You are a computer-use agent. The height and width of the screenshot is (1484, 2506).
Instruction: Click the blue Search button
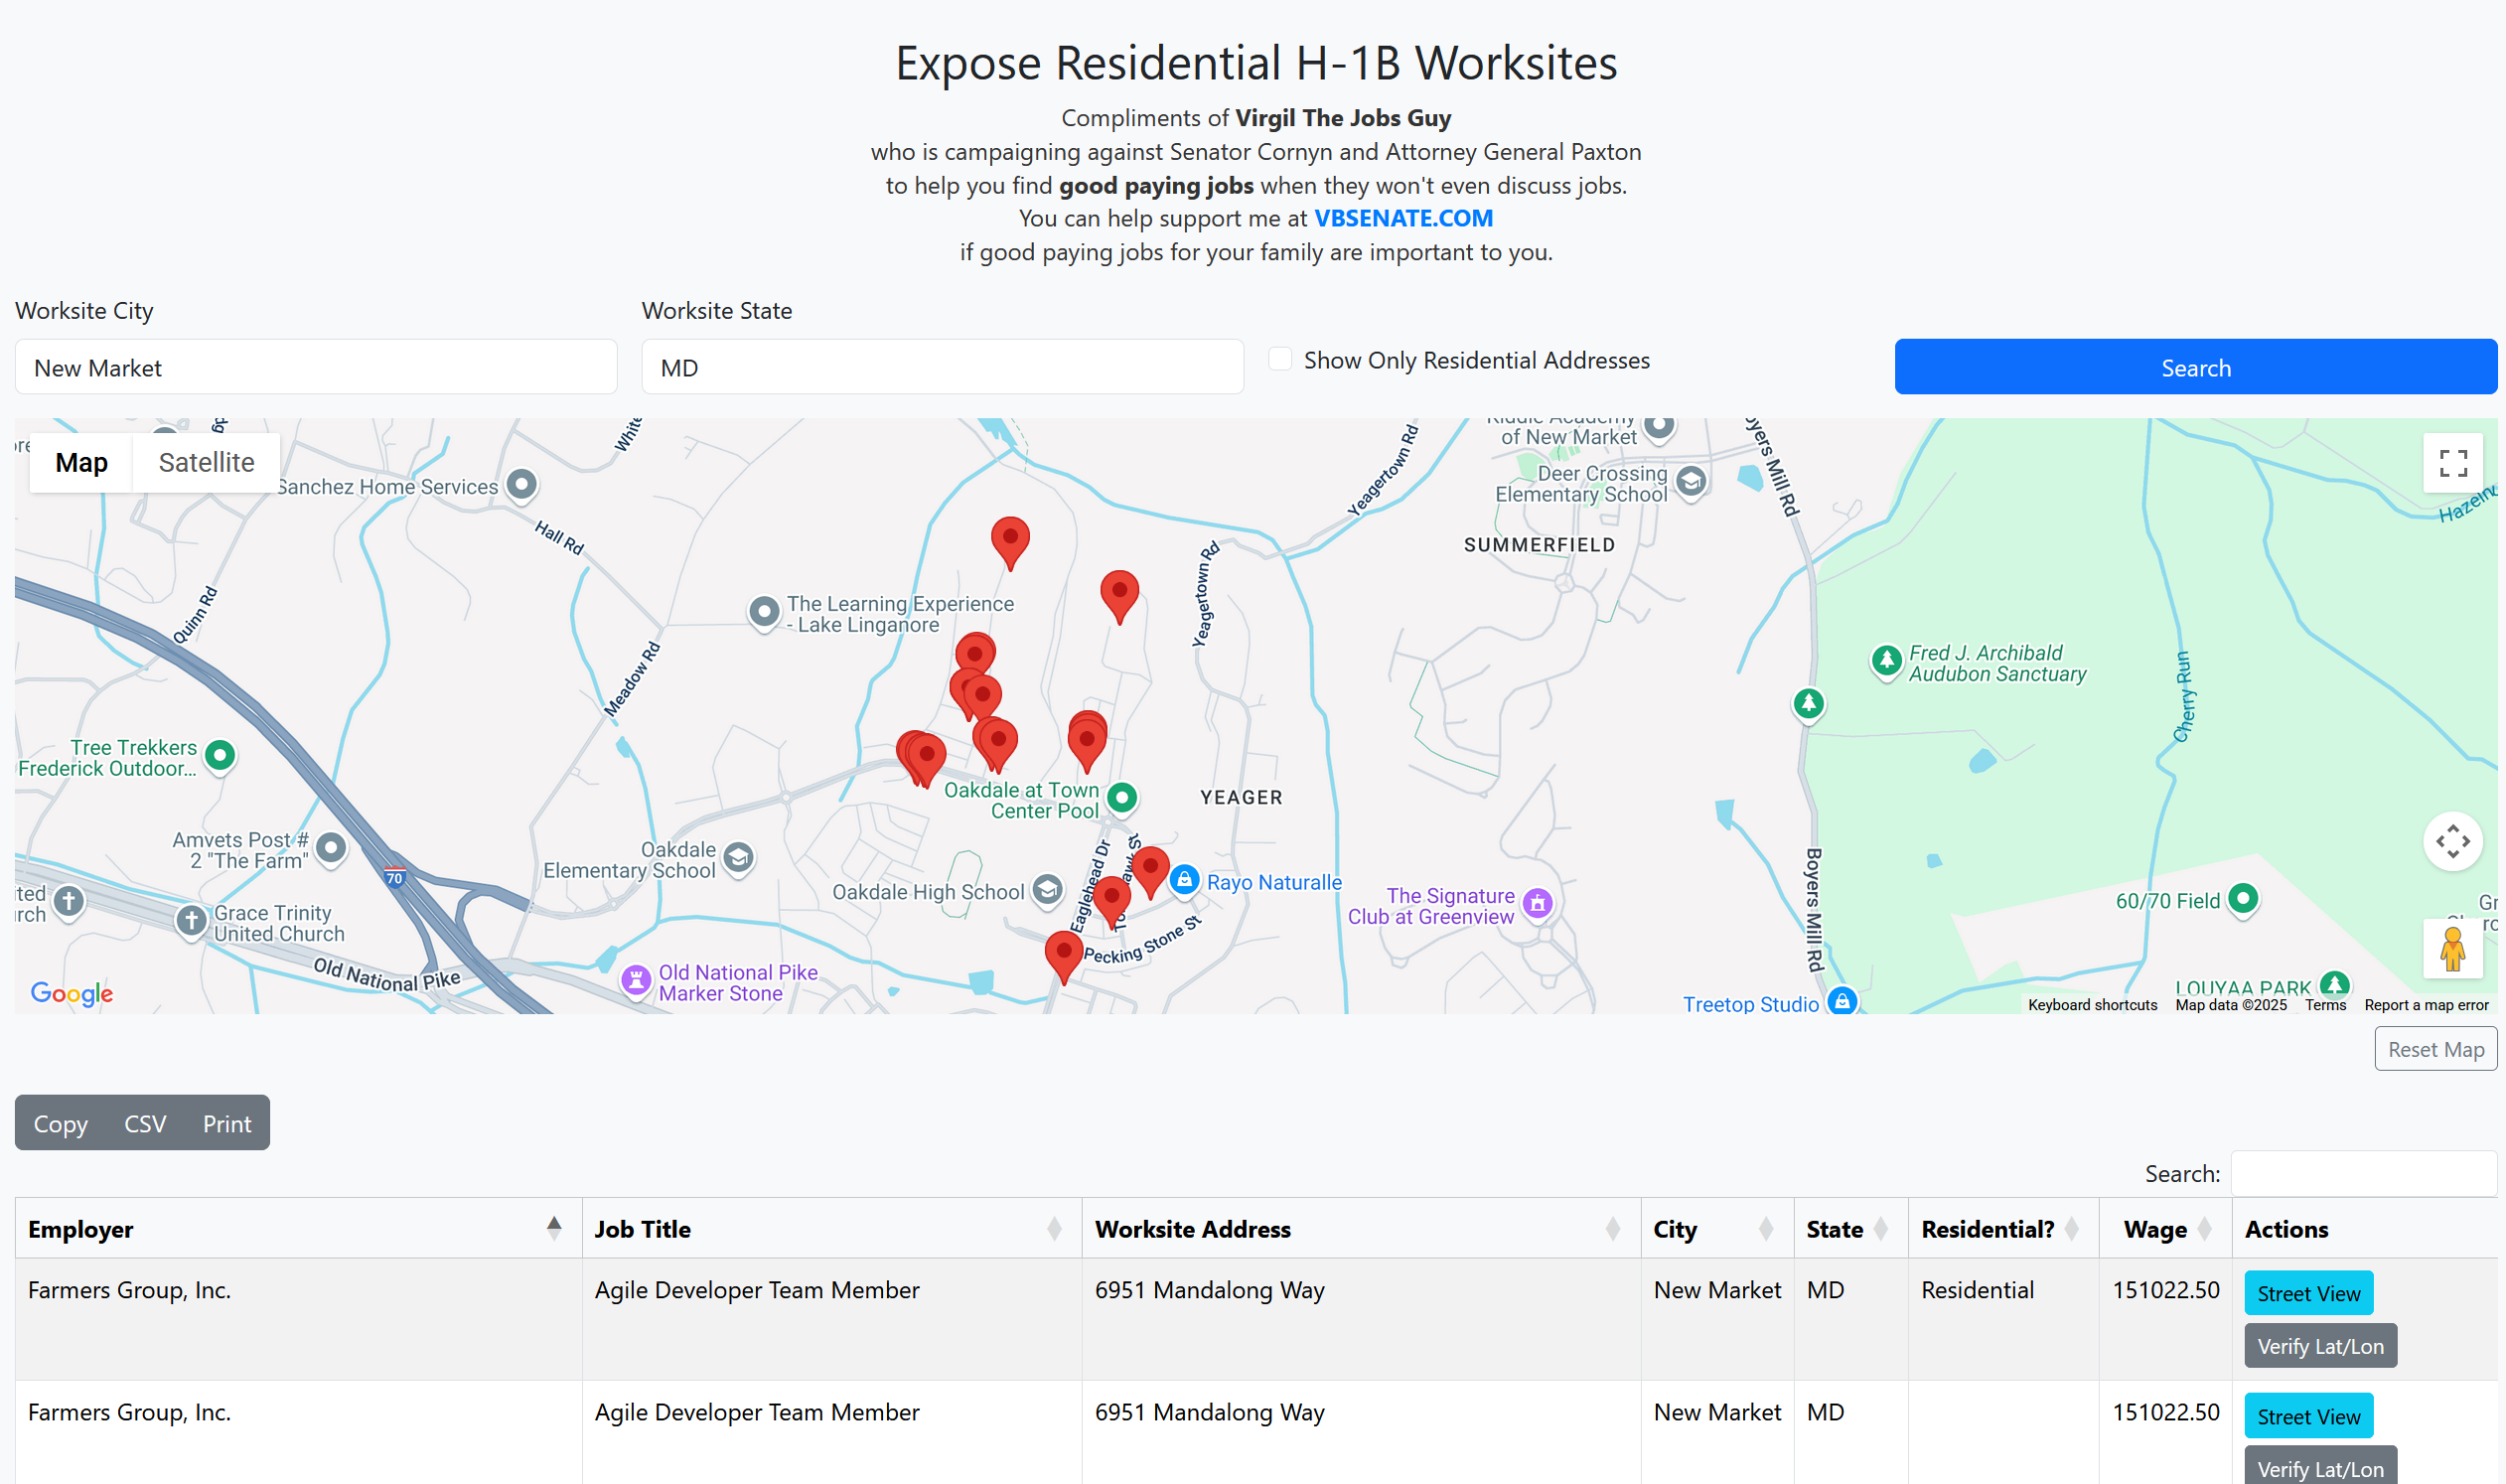(x=2195, y=367)
